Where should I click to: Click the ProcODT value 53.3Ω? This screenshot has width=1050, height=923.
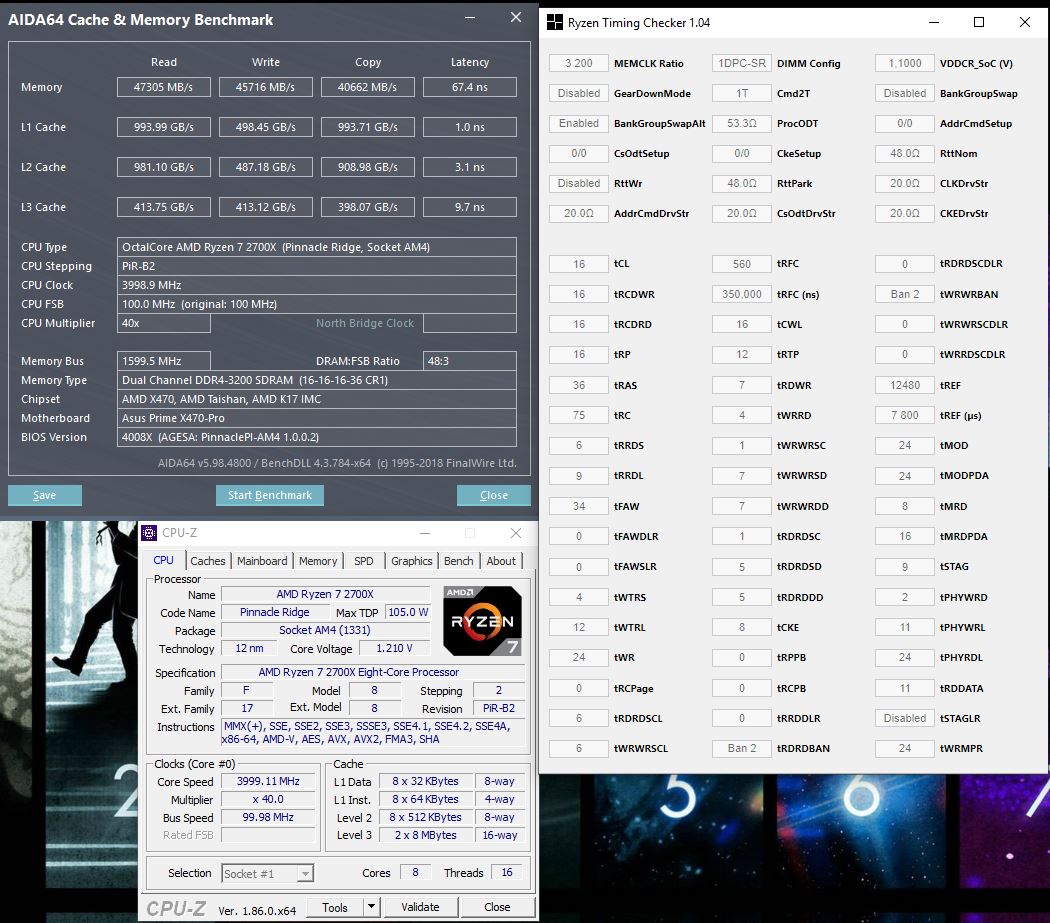[x=741, y=123]
